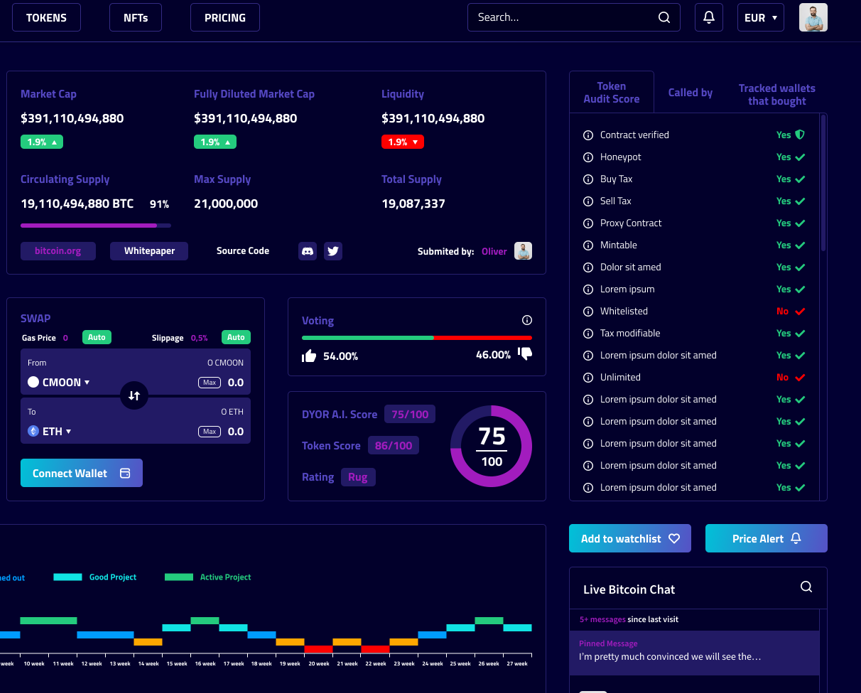Image resolution: width=861 pixels, height=693 pixels.
Task: Click the CMOON token circle icon
Action: pos(33,382)
